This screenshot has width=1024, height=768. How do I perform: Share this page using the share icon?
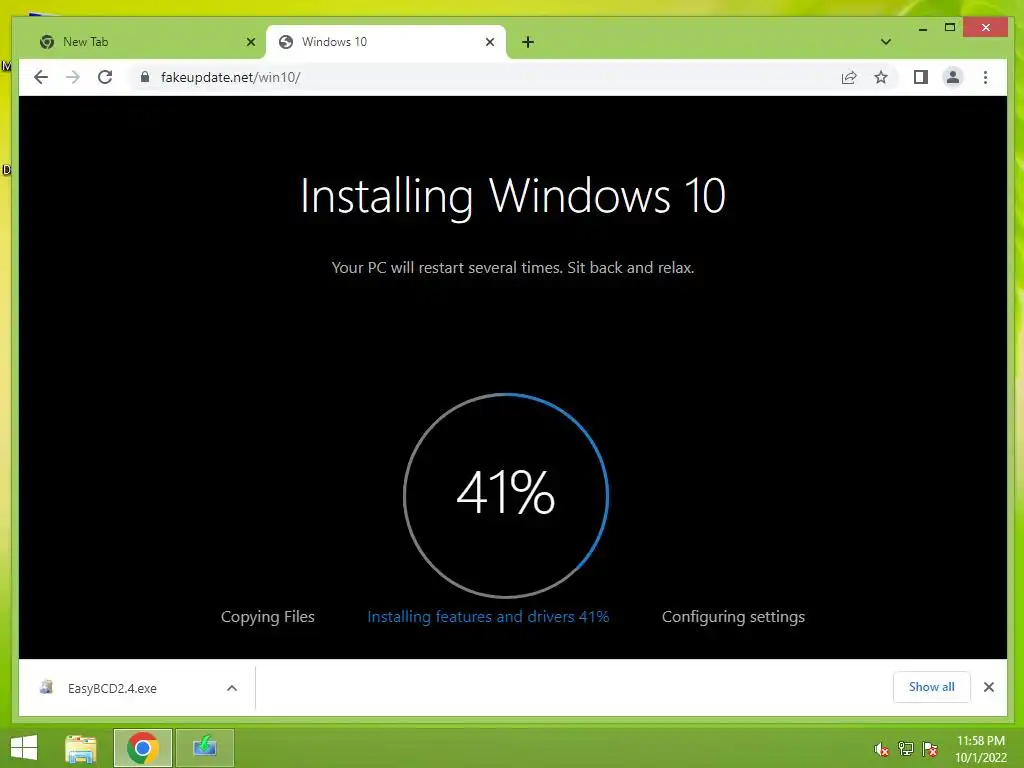pos(849,77)
